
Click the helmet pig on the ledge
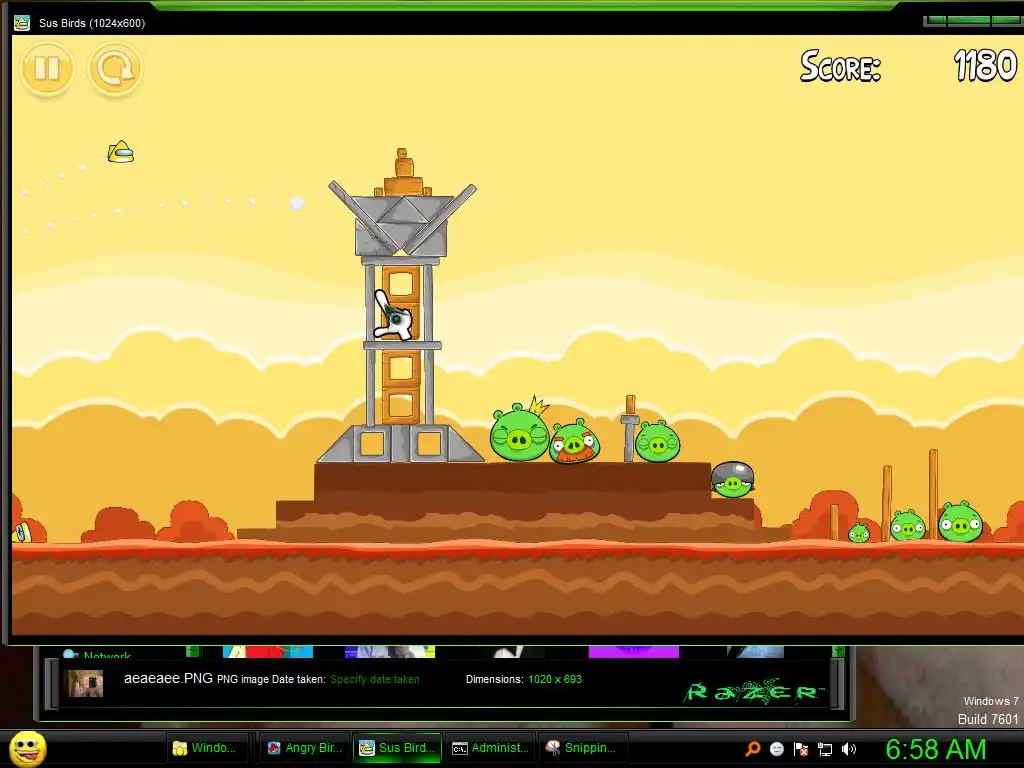click(x=732, y=480)
